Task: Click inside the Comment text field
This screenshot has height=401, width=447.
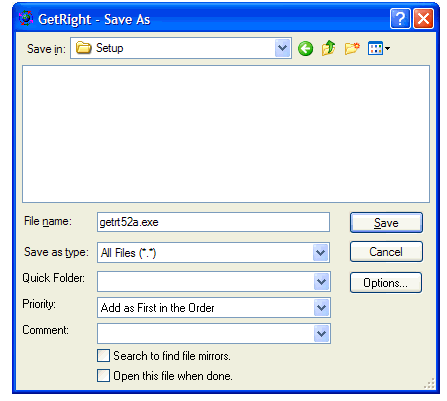Action: point(206,333)
